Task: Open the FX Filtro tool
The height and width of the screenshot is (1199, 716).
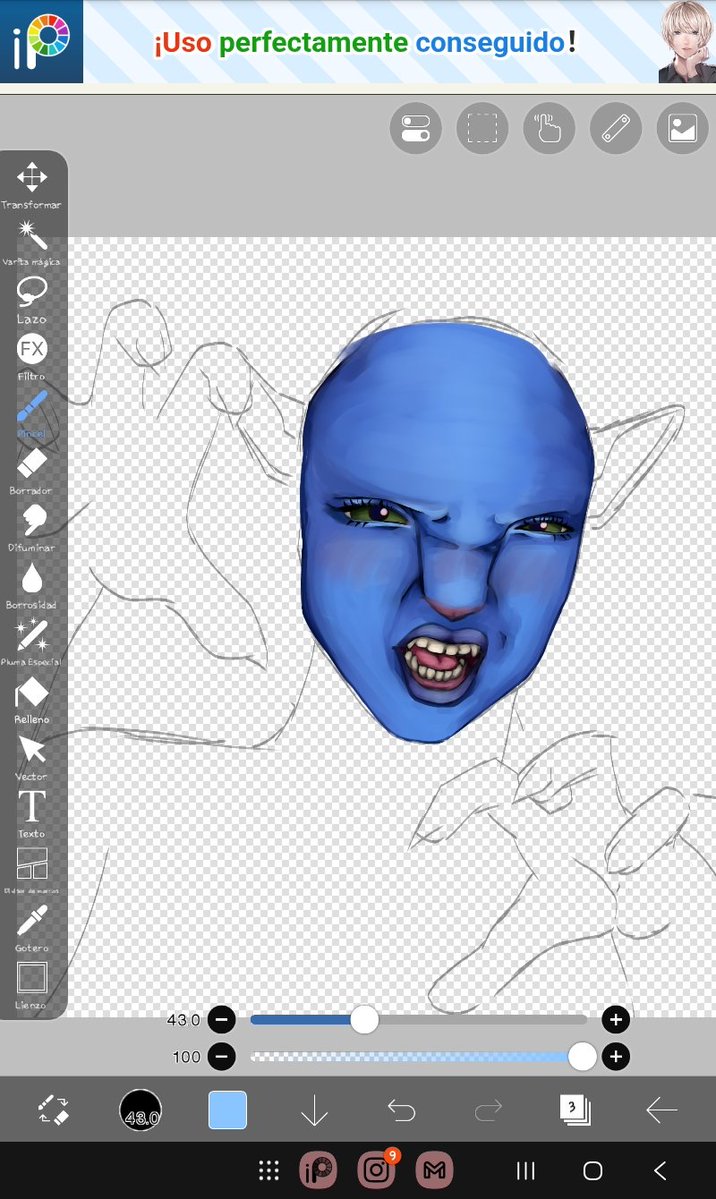Action: point(31,356)
